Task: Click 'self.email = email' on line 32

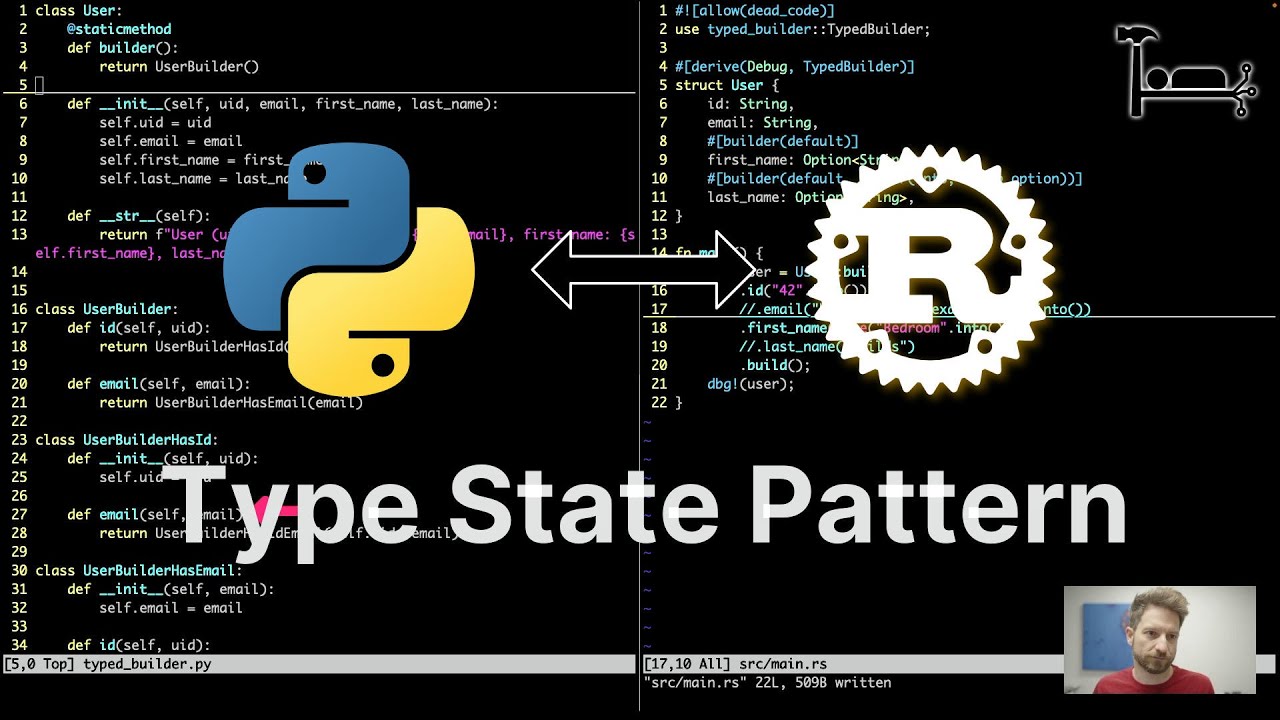Action: tap(171, 607)
